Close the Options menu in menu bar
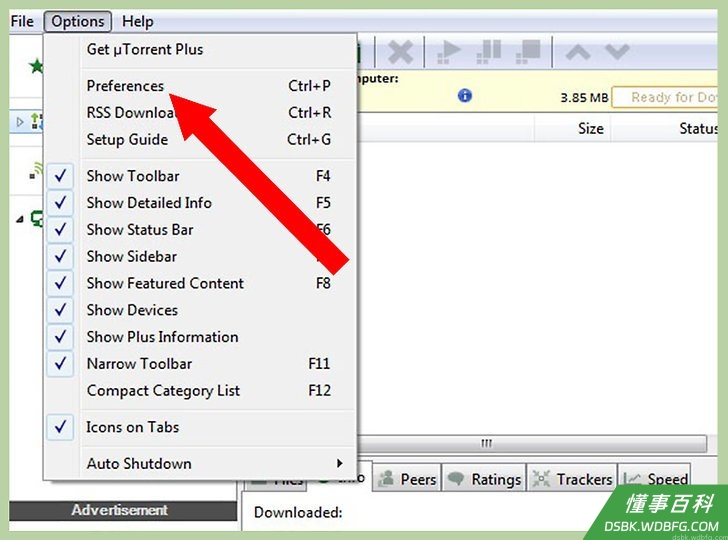 coord(78,21)
